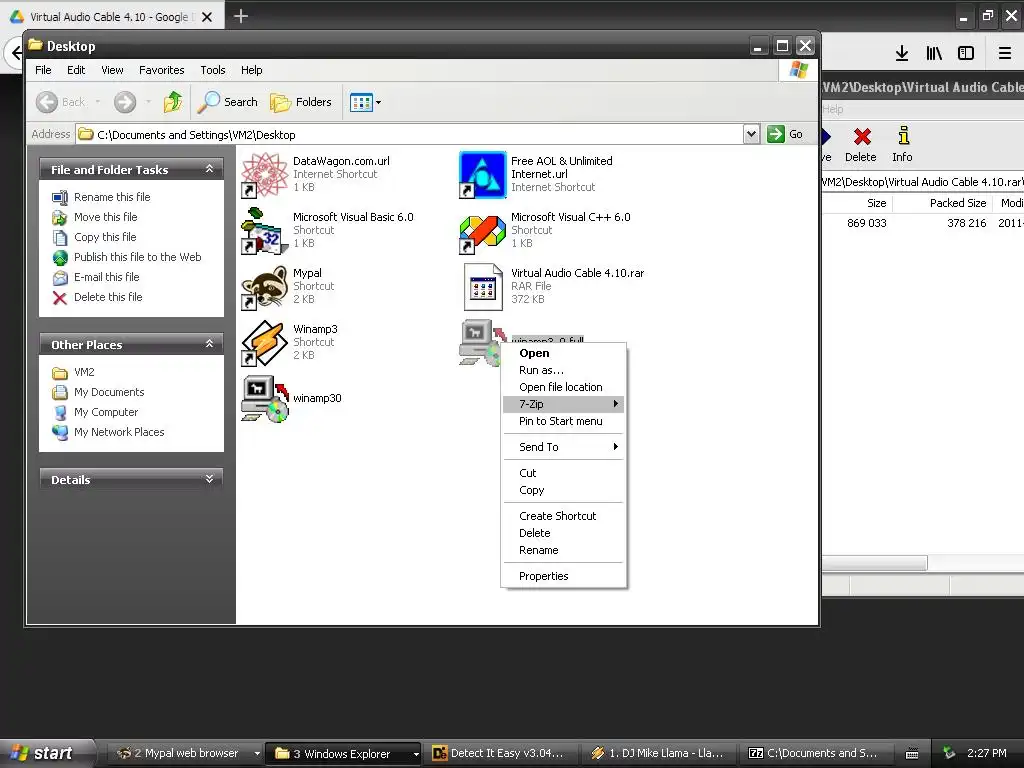Select the Microsoft Visual C++ 6.0 icon

coord(483,234)
